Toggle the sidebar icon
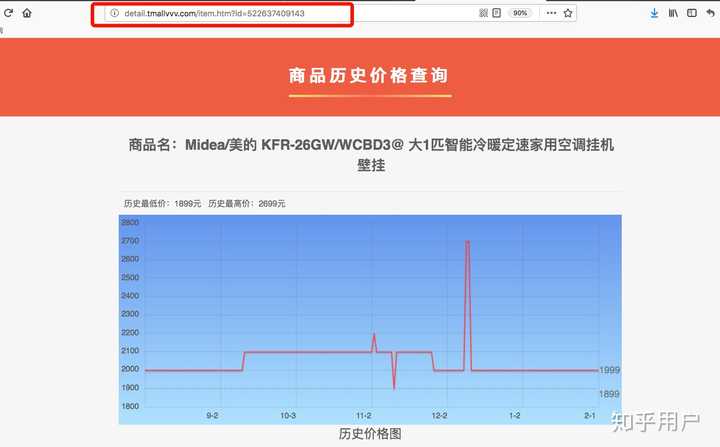 [692, 13]
